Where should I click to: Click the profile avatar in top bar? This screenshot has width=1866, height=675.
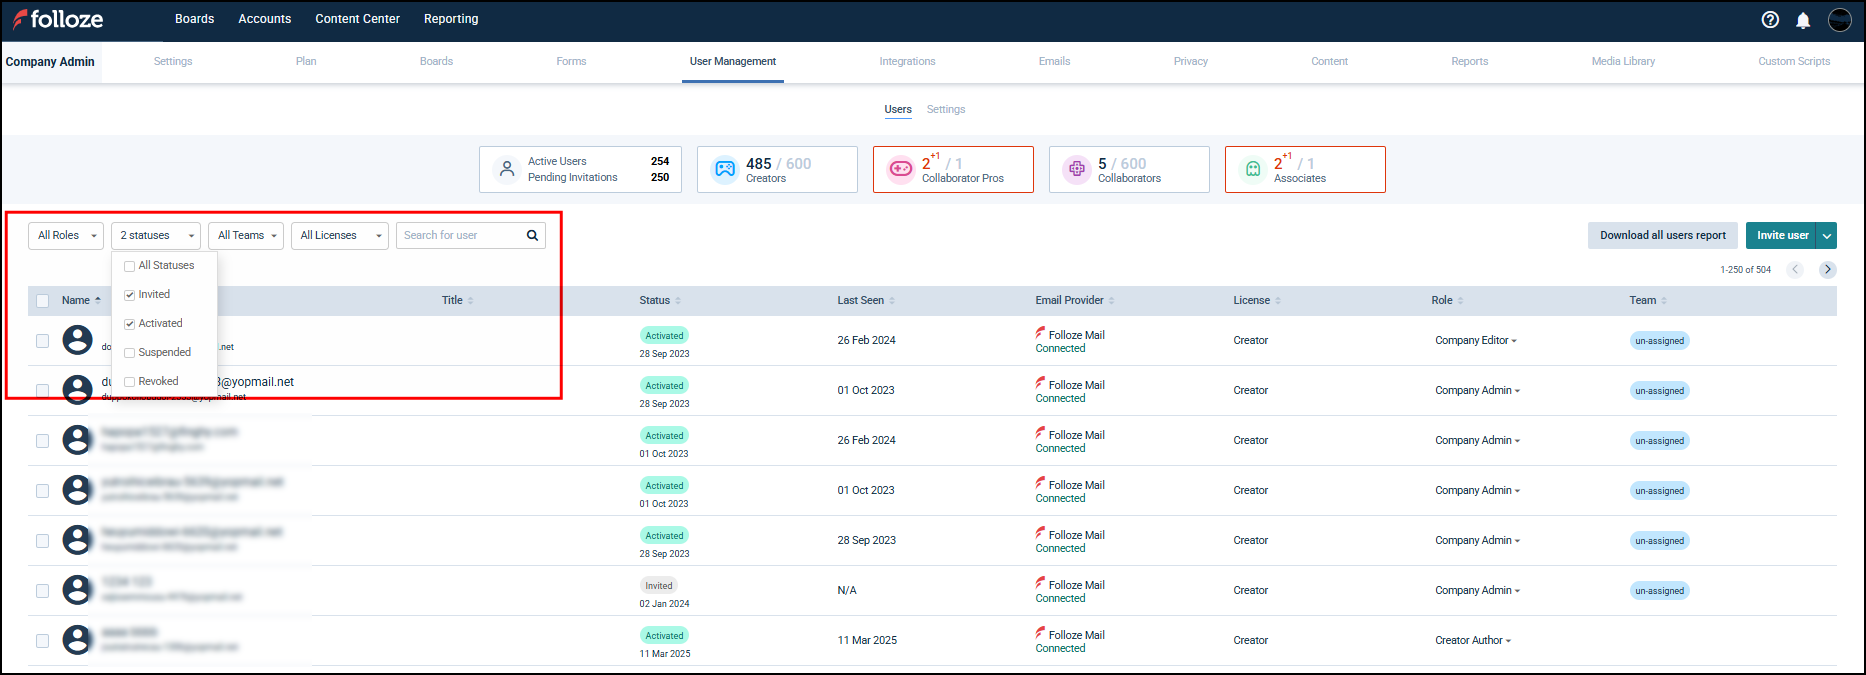click(x=1839, y=20)
